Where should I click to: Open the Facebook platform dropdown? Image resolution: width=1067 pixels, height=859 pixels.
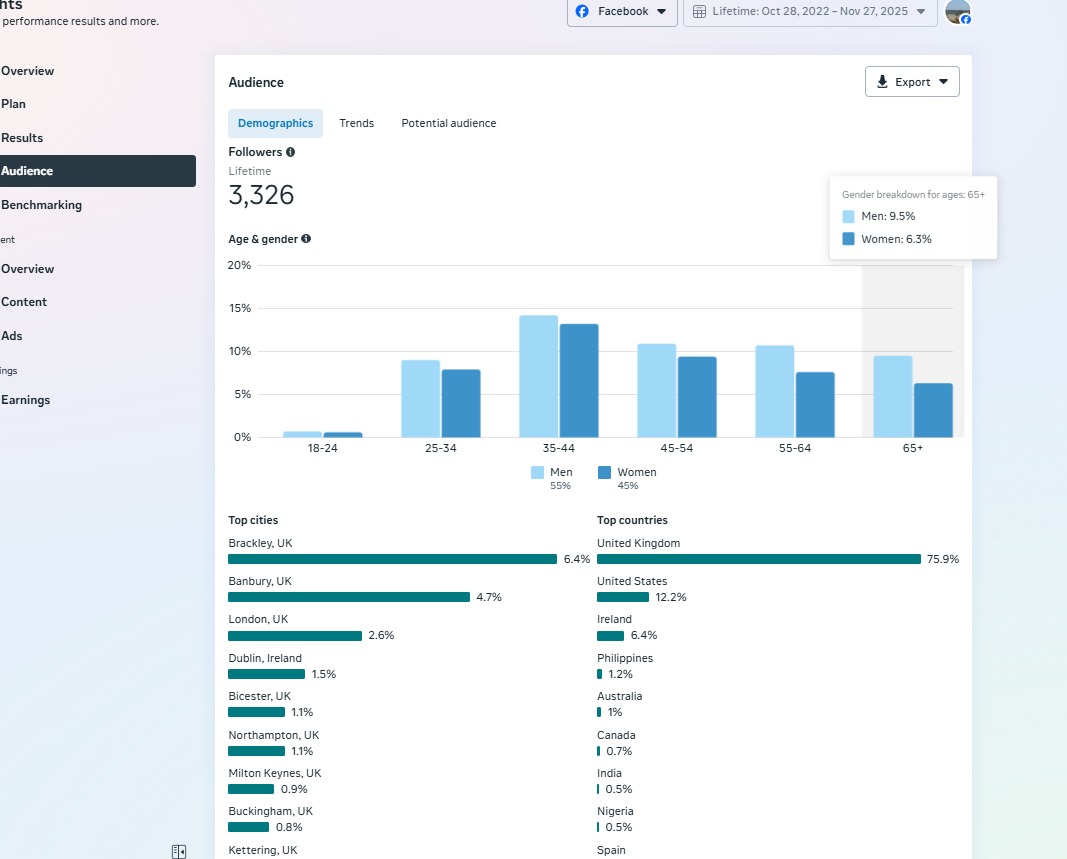(622, 12)
